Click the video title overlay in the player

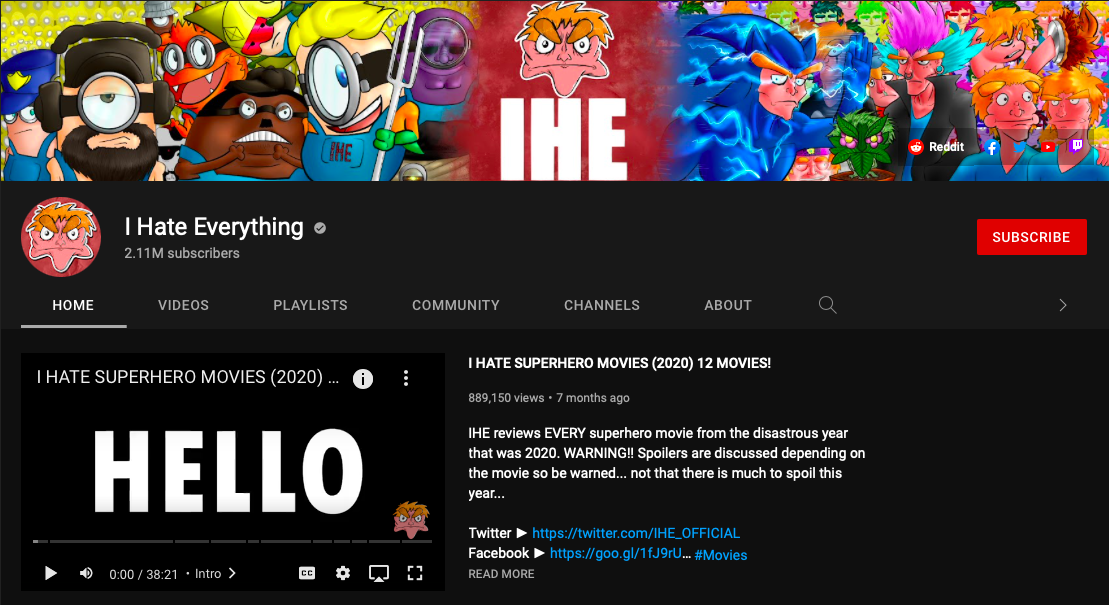(x=187, y=377)
